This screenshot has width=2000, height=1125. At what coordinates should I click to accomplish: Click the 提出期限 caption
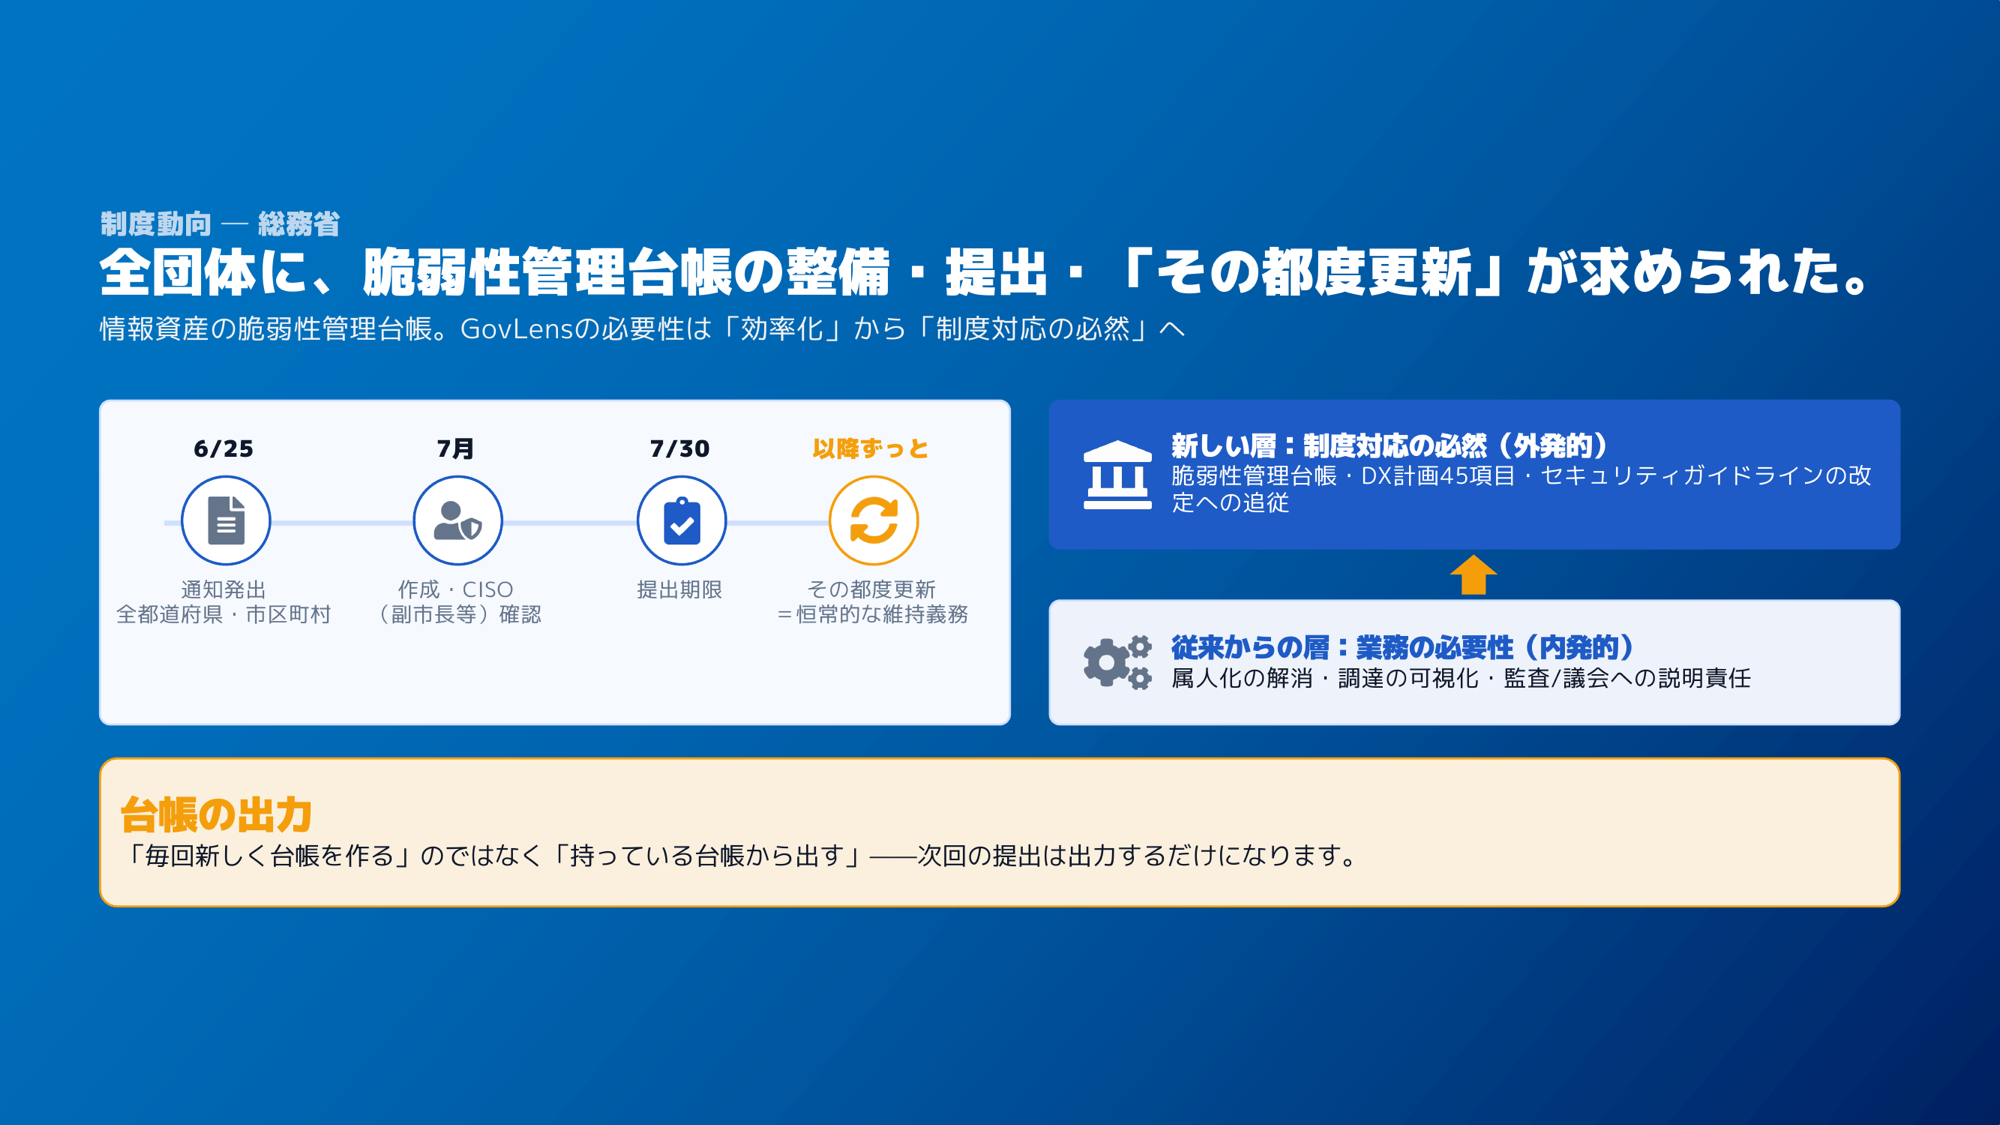680,590
